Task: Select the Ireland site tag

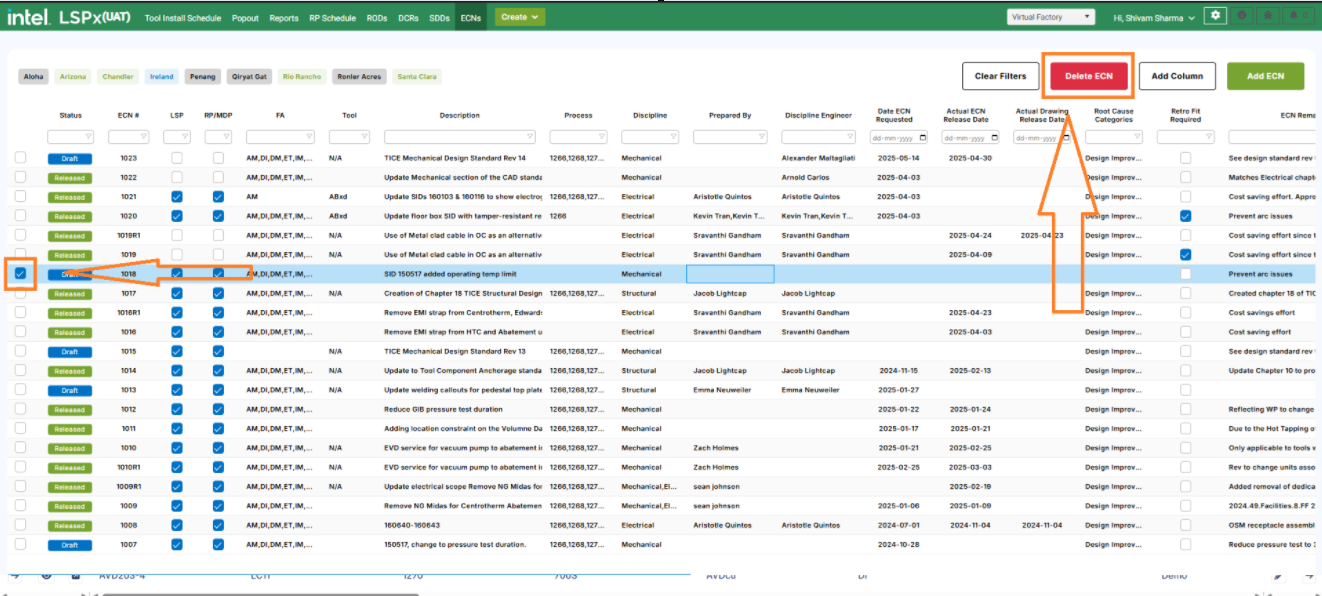Action: point(161,77)
